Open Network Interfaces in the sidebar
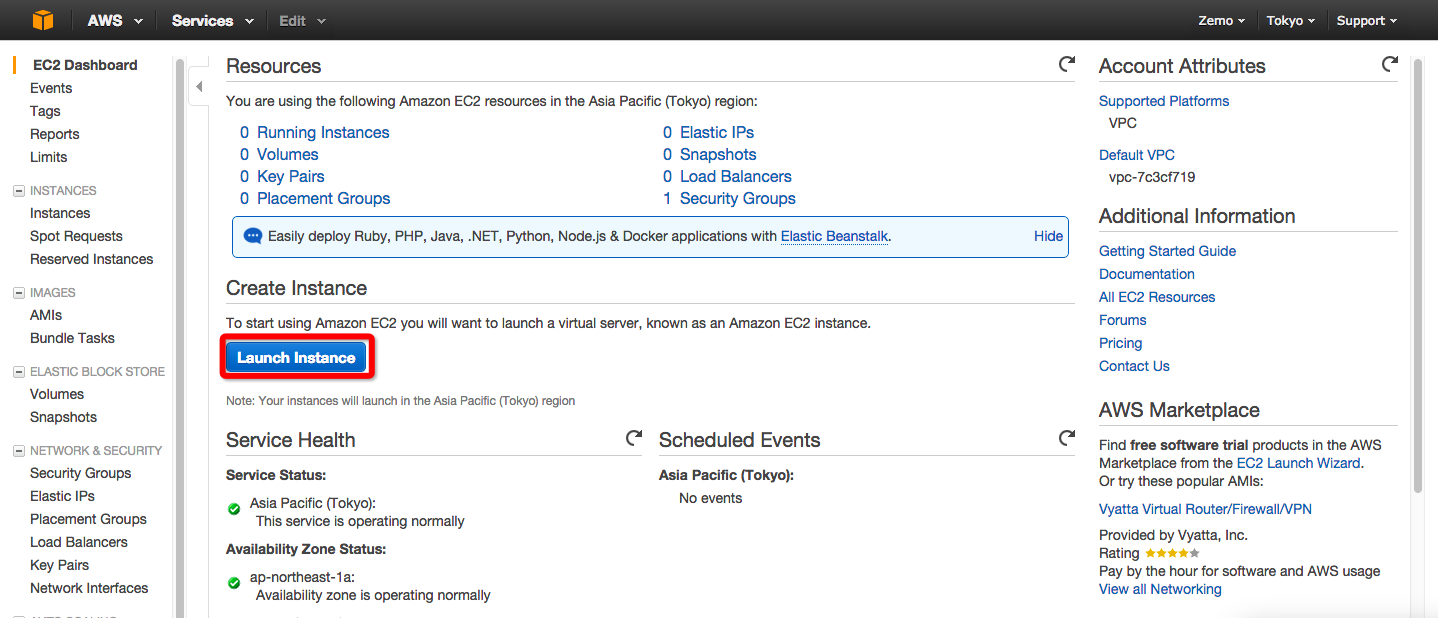 (x=89, y=588)
